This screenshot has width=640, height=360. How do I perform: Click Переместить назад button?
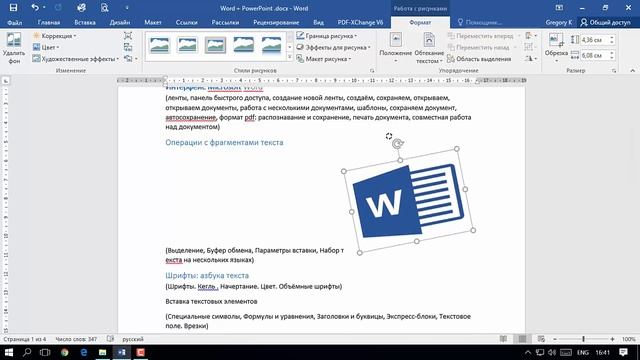pos(478,47)
